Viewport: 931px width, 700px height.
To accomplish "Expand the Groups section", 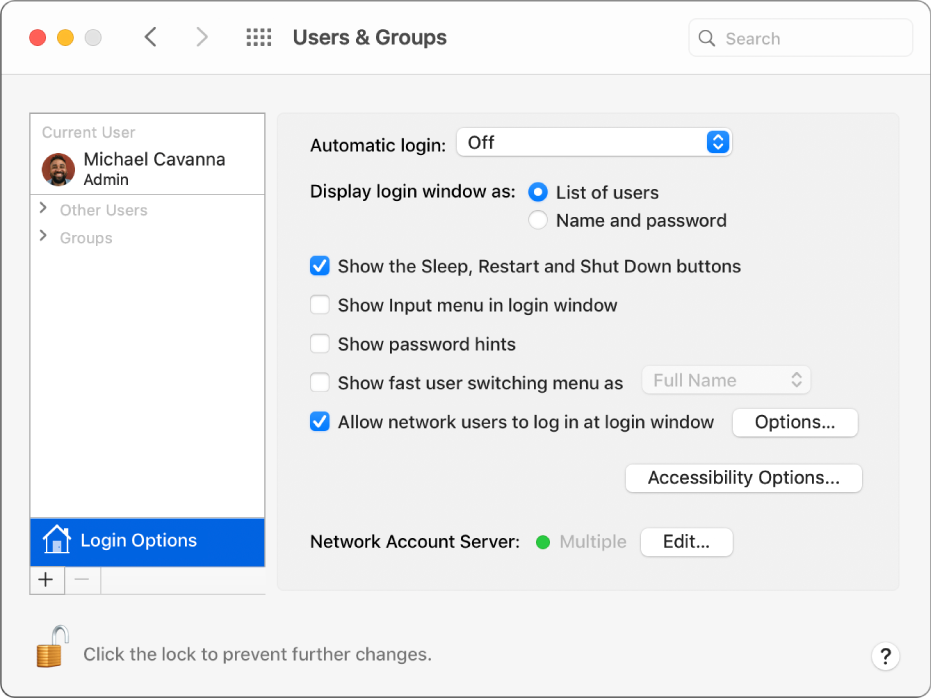I will 43,238.
